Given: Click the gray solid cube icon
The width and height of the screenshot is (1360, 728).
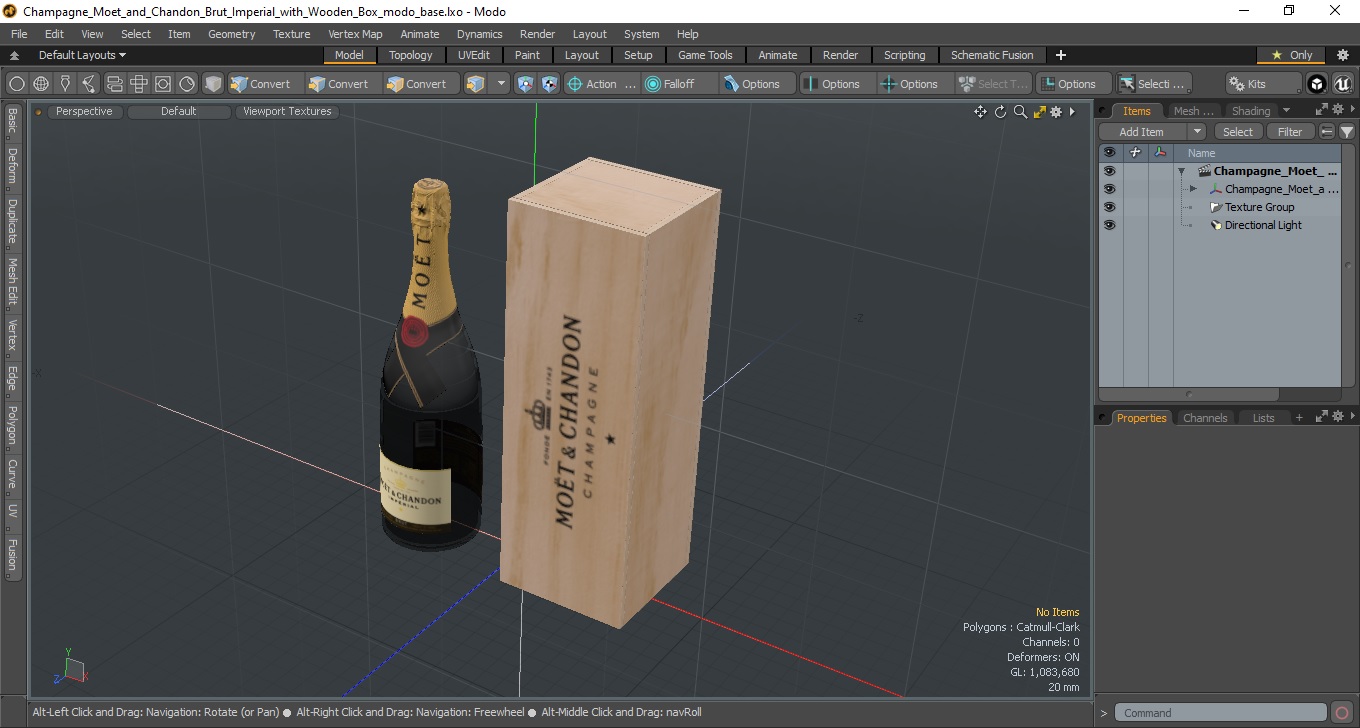Looking at the screenshot, I should [213, 84].
